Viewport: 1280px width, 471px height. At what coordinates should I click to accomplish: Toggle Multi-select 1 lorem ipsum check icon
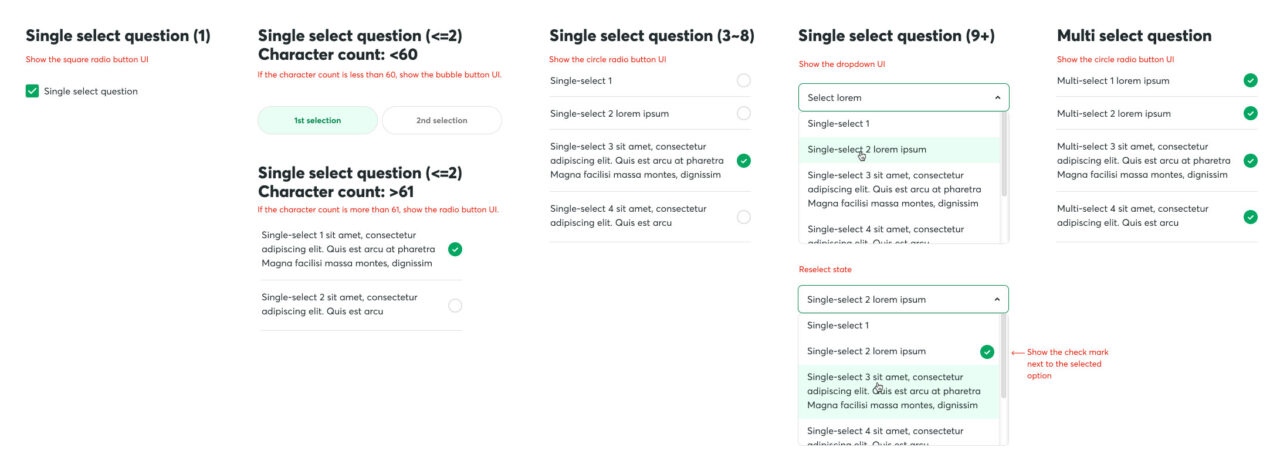pyautogui.click(x=1250, y=80)
